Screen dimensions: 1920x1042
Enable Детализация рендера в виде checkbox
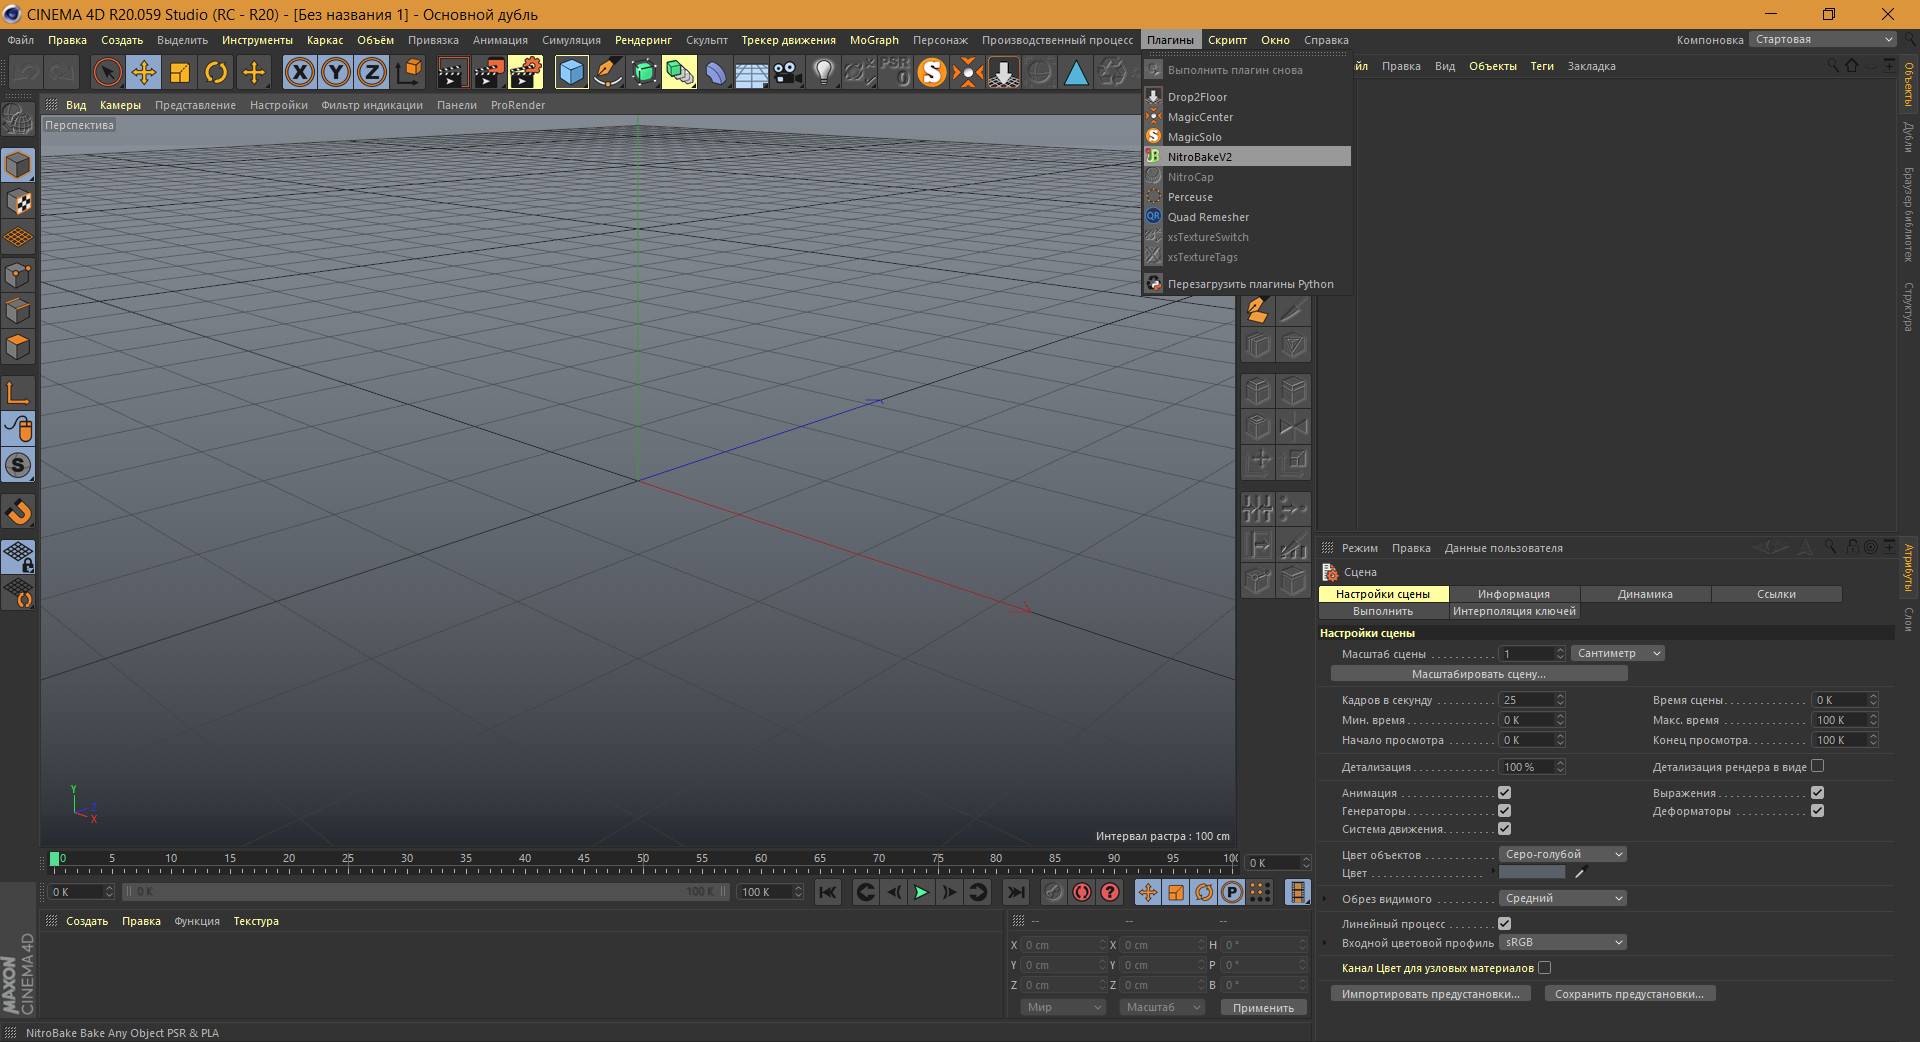tap(1817, 766)
